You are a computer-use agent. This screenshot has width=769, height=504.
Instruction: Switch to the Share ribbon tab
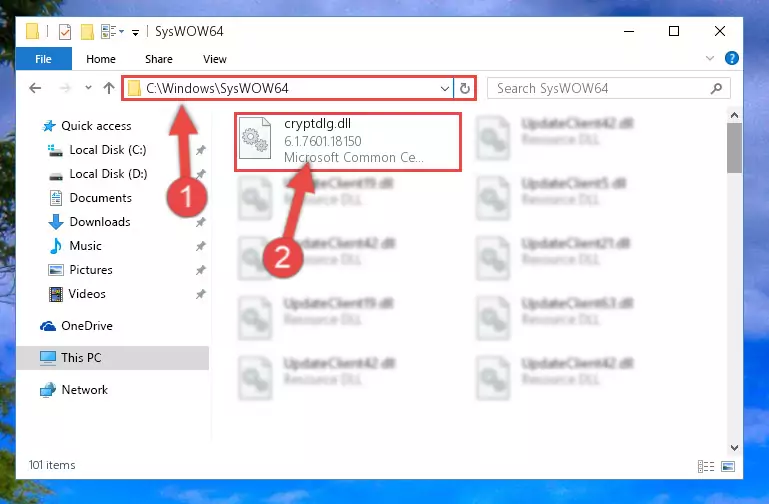[159, 59]
